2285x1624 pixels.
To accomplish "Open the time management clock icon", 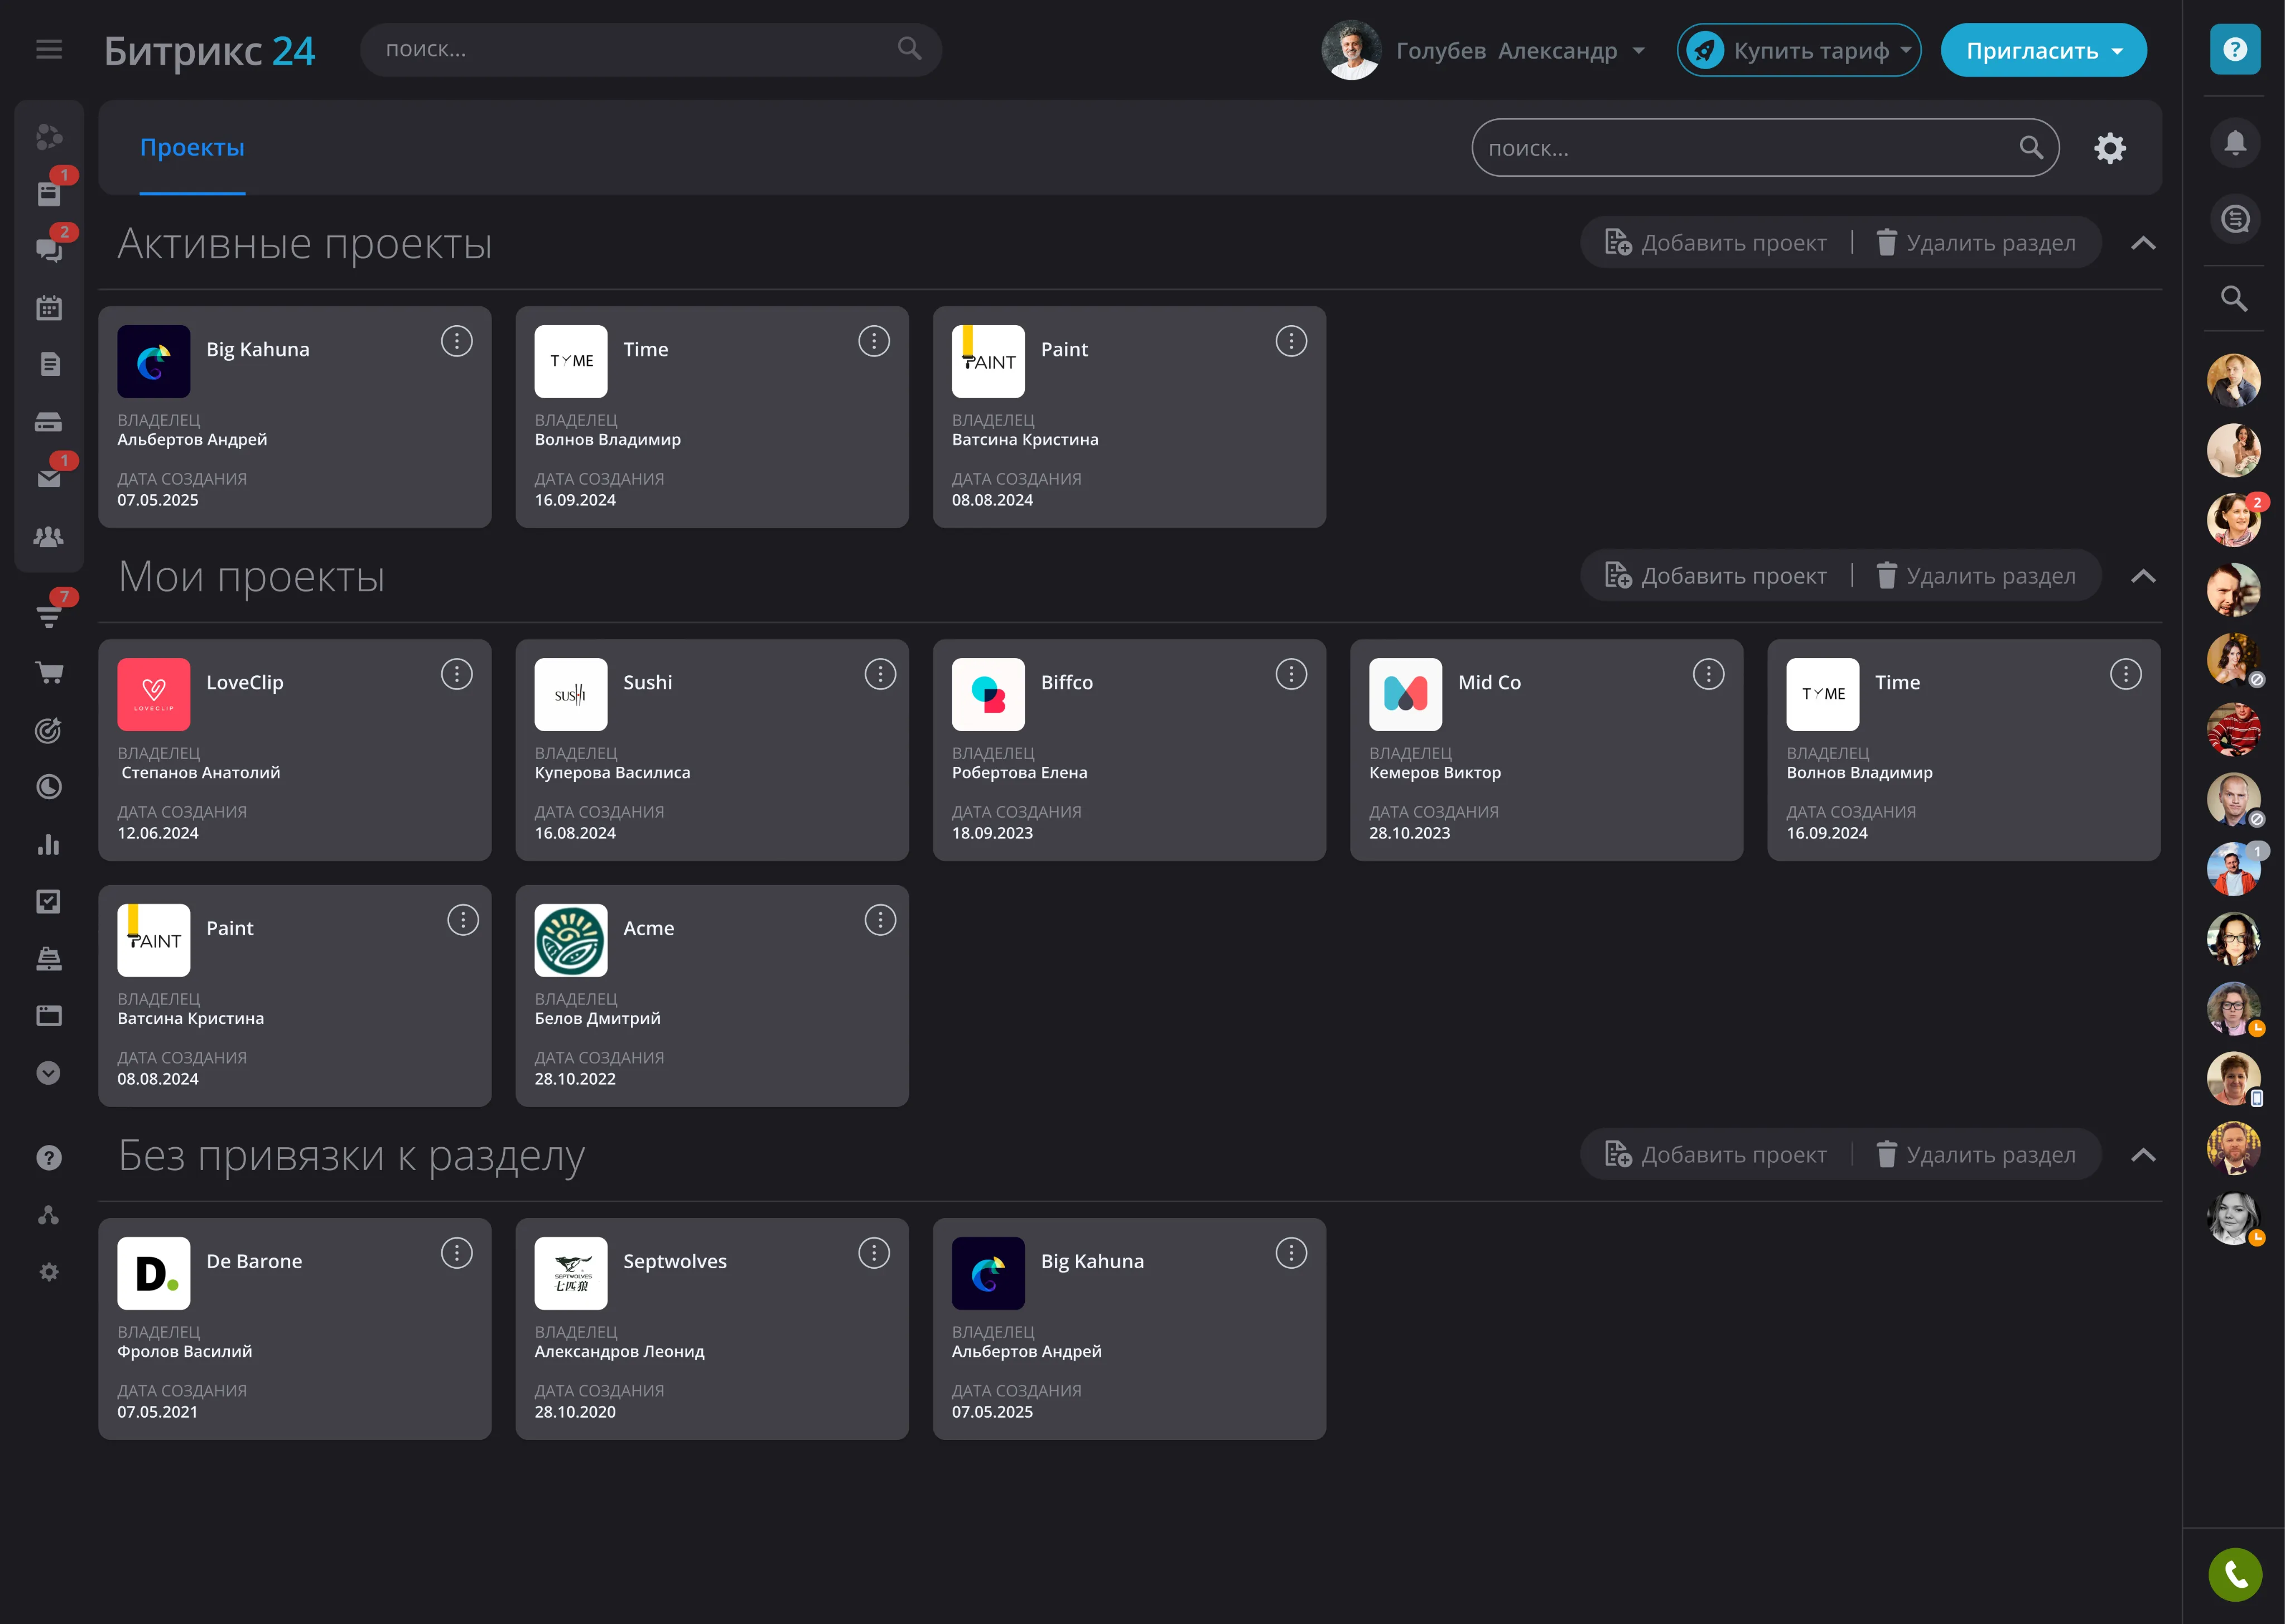I will pos(49,787).
